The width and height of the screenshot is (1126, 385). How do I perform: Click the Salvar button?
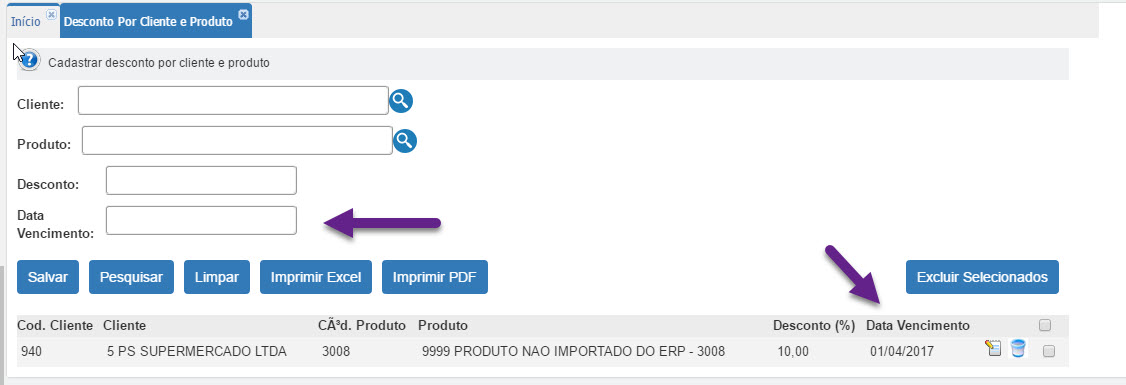tap(48, 277)
